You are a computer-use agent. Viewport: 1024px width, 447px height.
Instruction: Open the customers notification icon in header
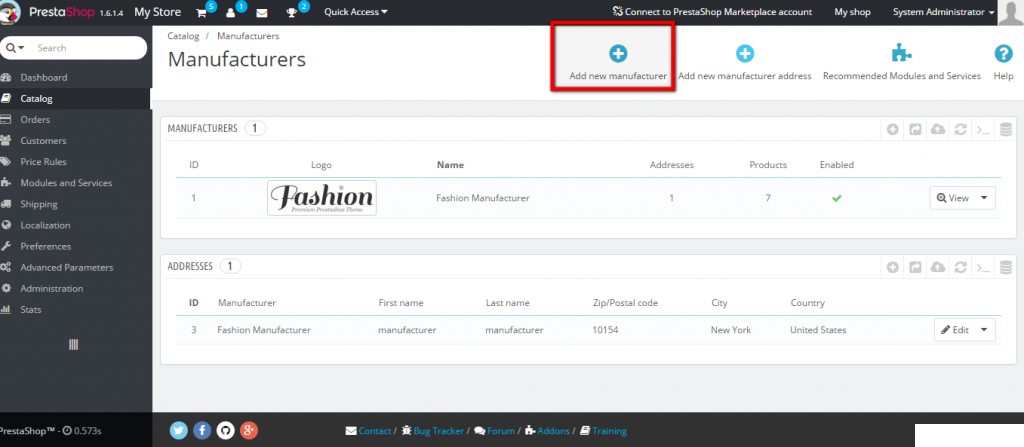coord(231,12)
